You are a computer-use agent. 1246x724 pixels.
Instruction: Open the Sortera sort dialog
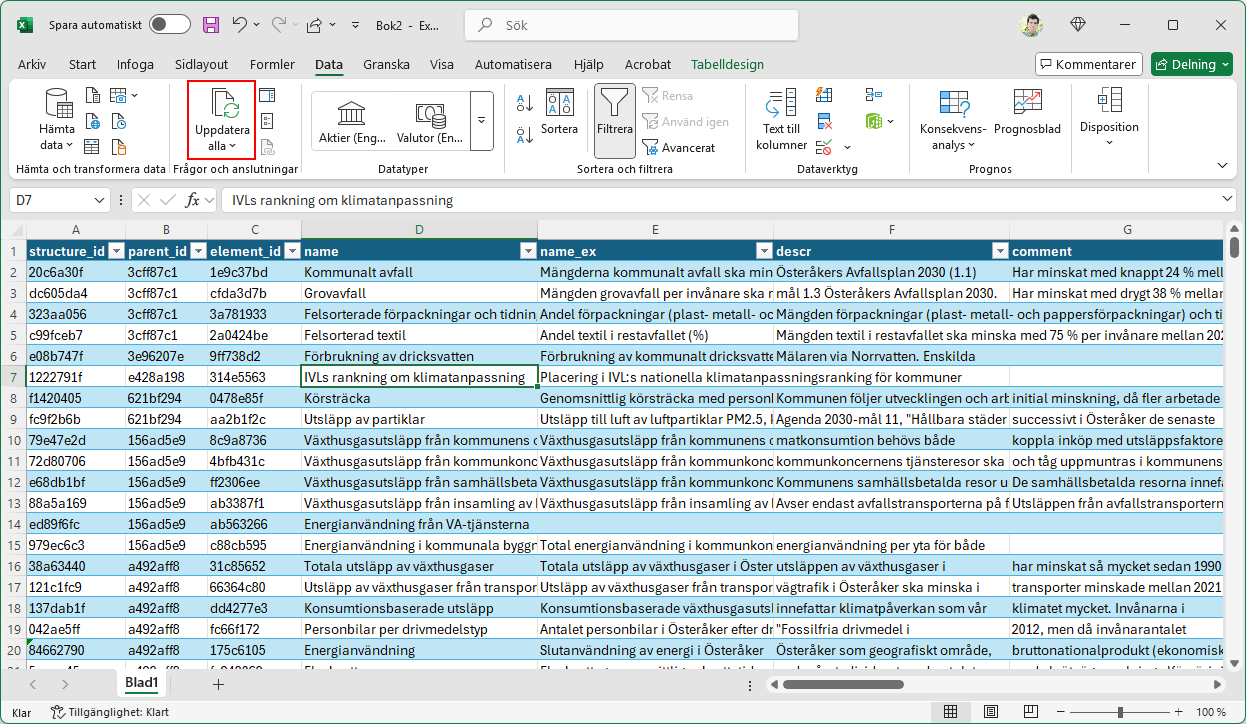[x=559, y=113]
